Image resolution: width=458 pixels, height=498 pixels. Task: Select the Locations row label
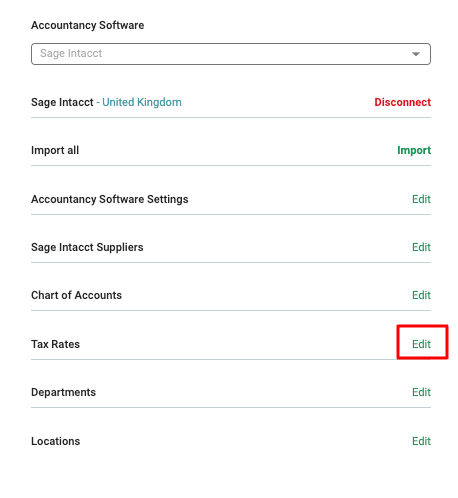tap(56, 441)
